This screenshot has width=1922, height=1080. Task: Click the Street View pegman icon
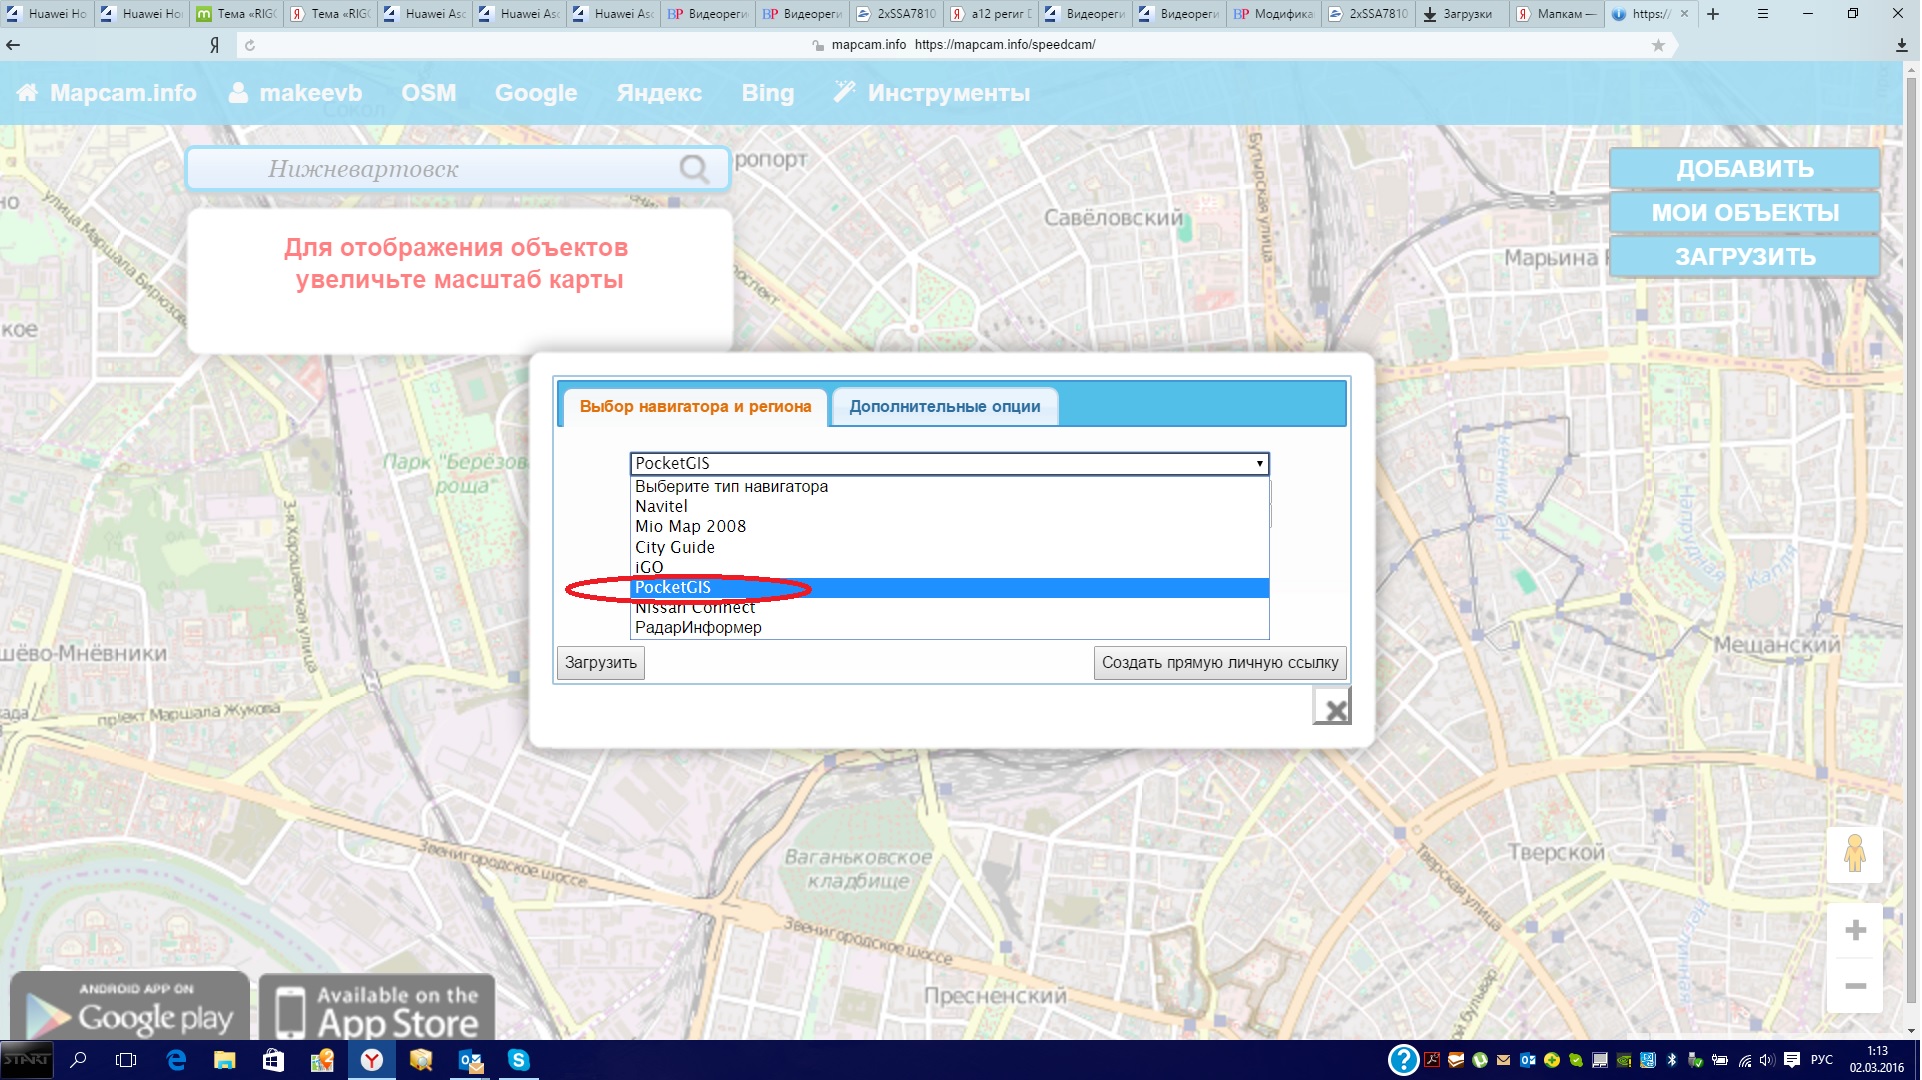pyautogui.click(x=1855, y=854)
